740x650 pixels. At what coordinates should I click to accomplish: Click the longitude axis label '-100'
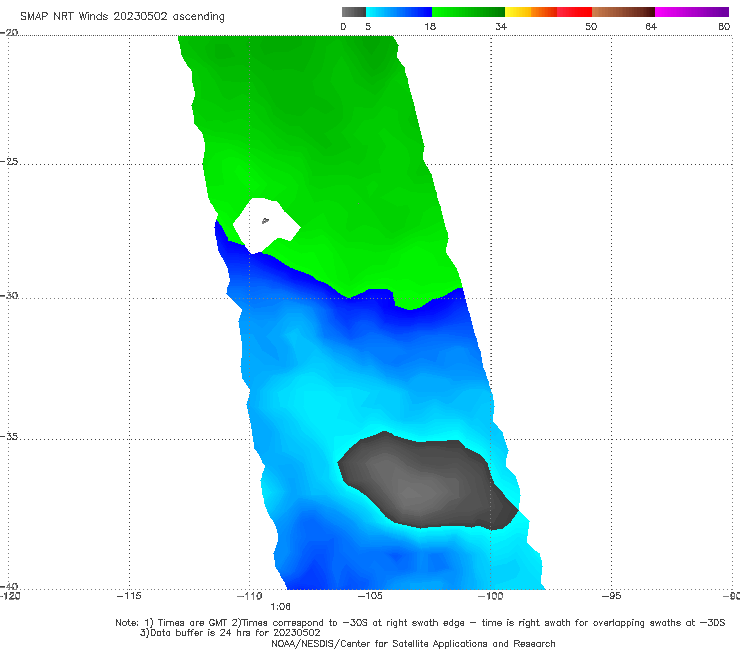(490, 596)
